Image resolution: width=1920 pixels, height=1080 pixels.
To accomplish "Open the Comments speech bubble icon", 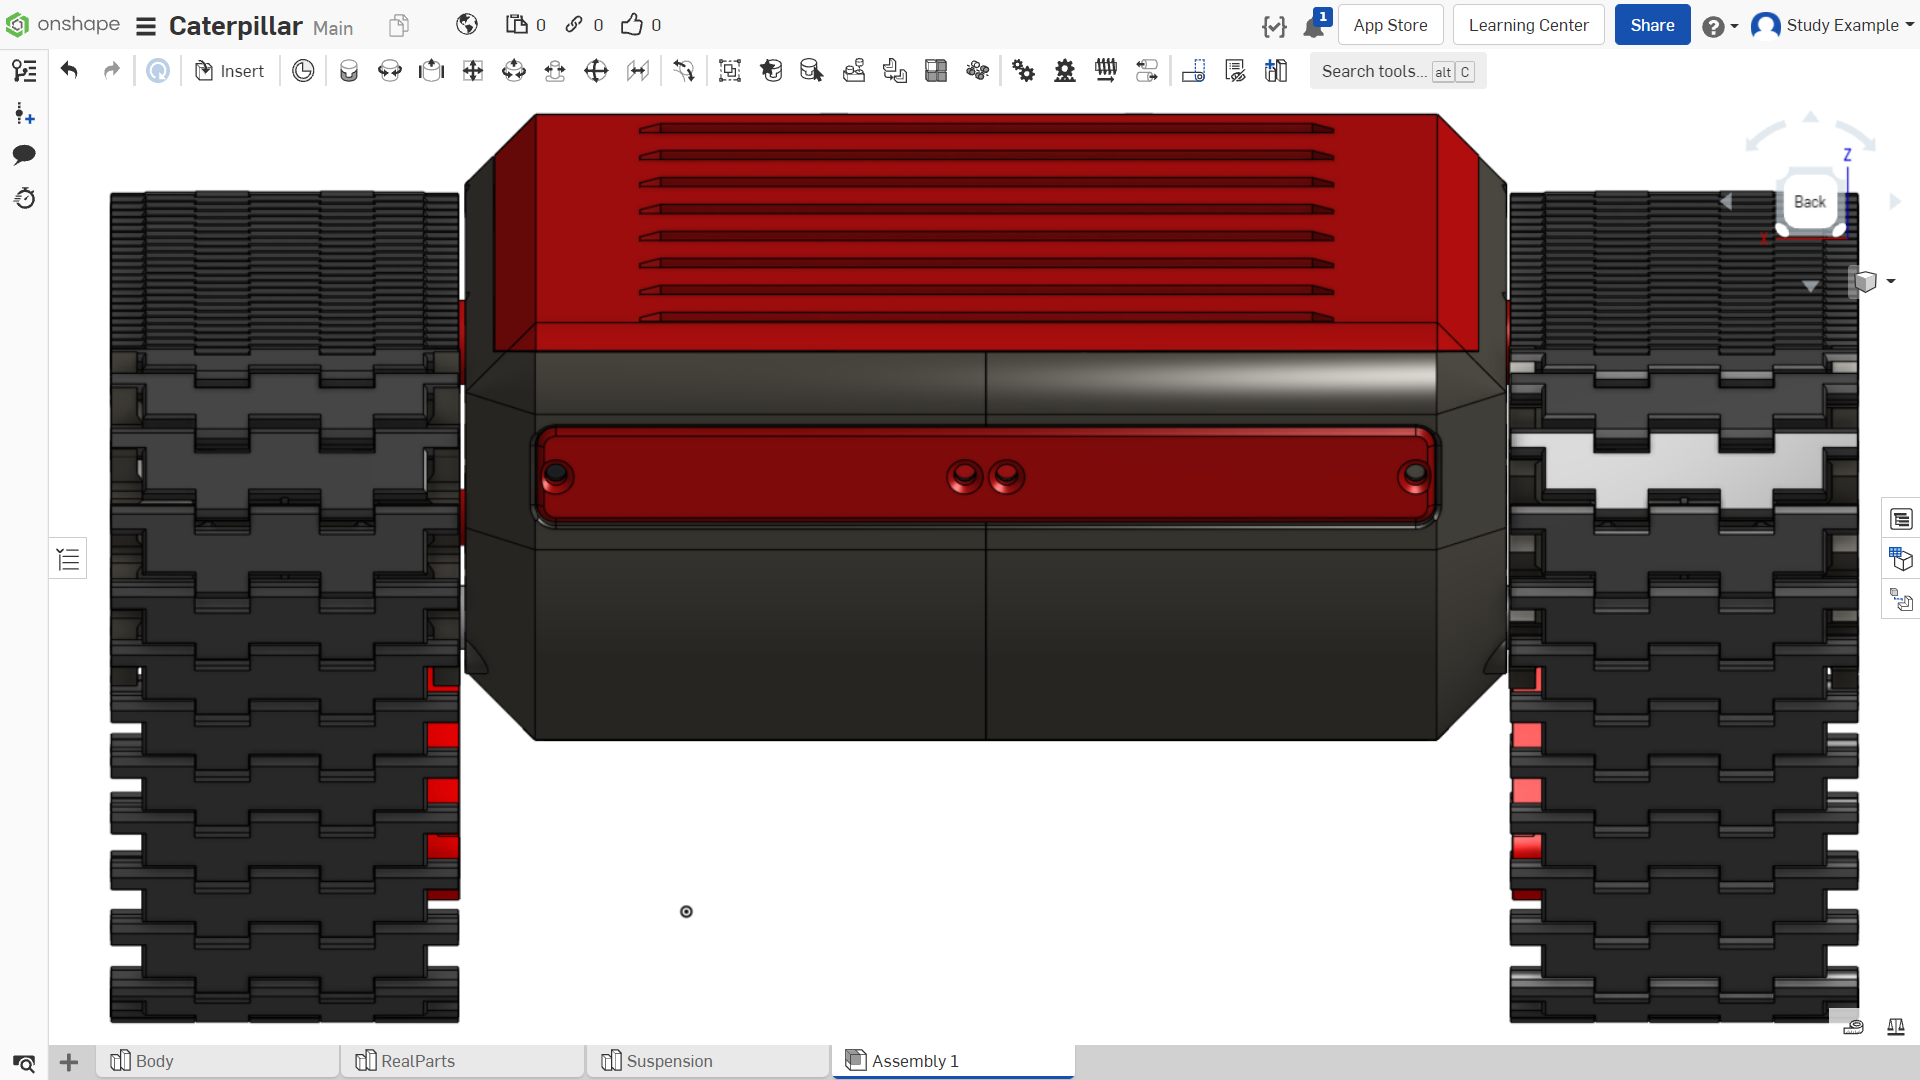I will pos(24,155).
